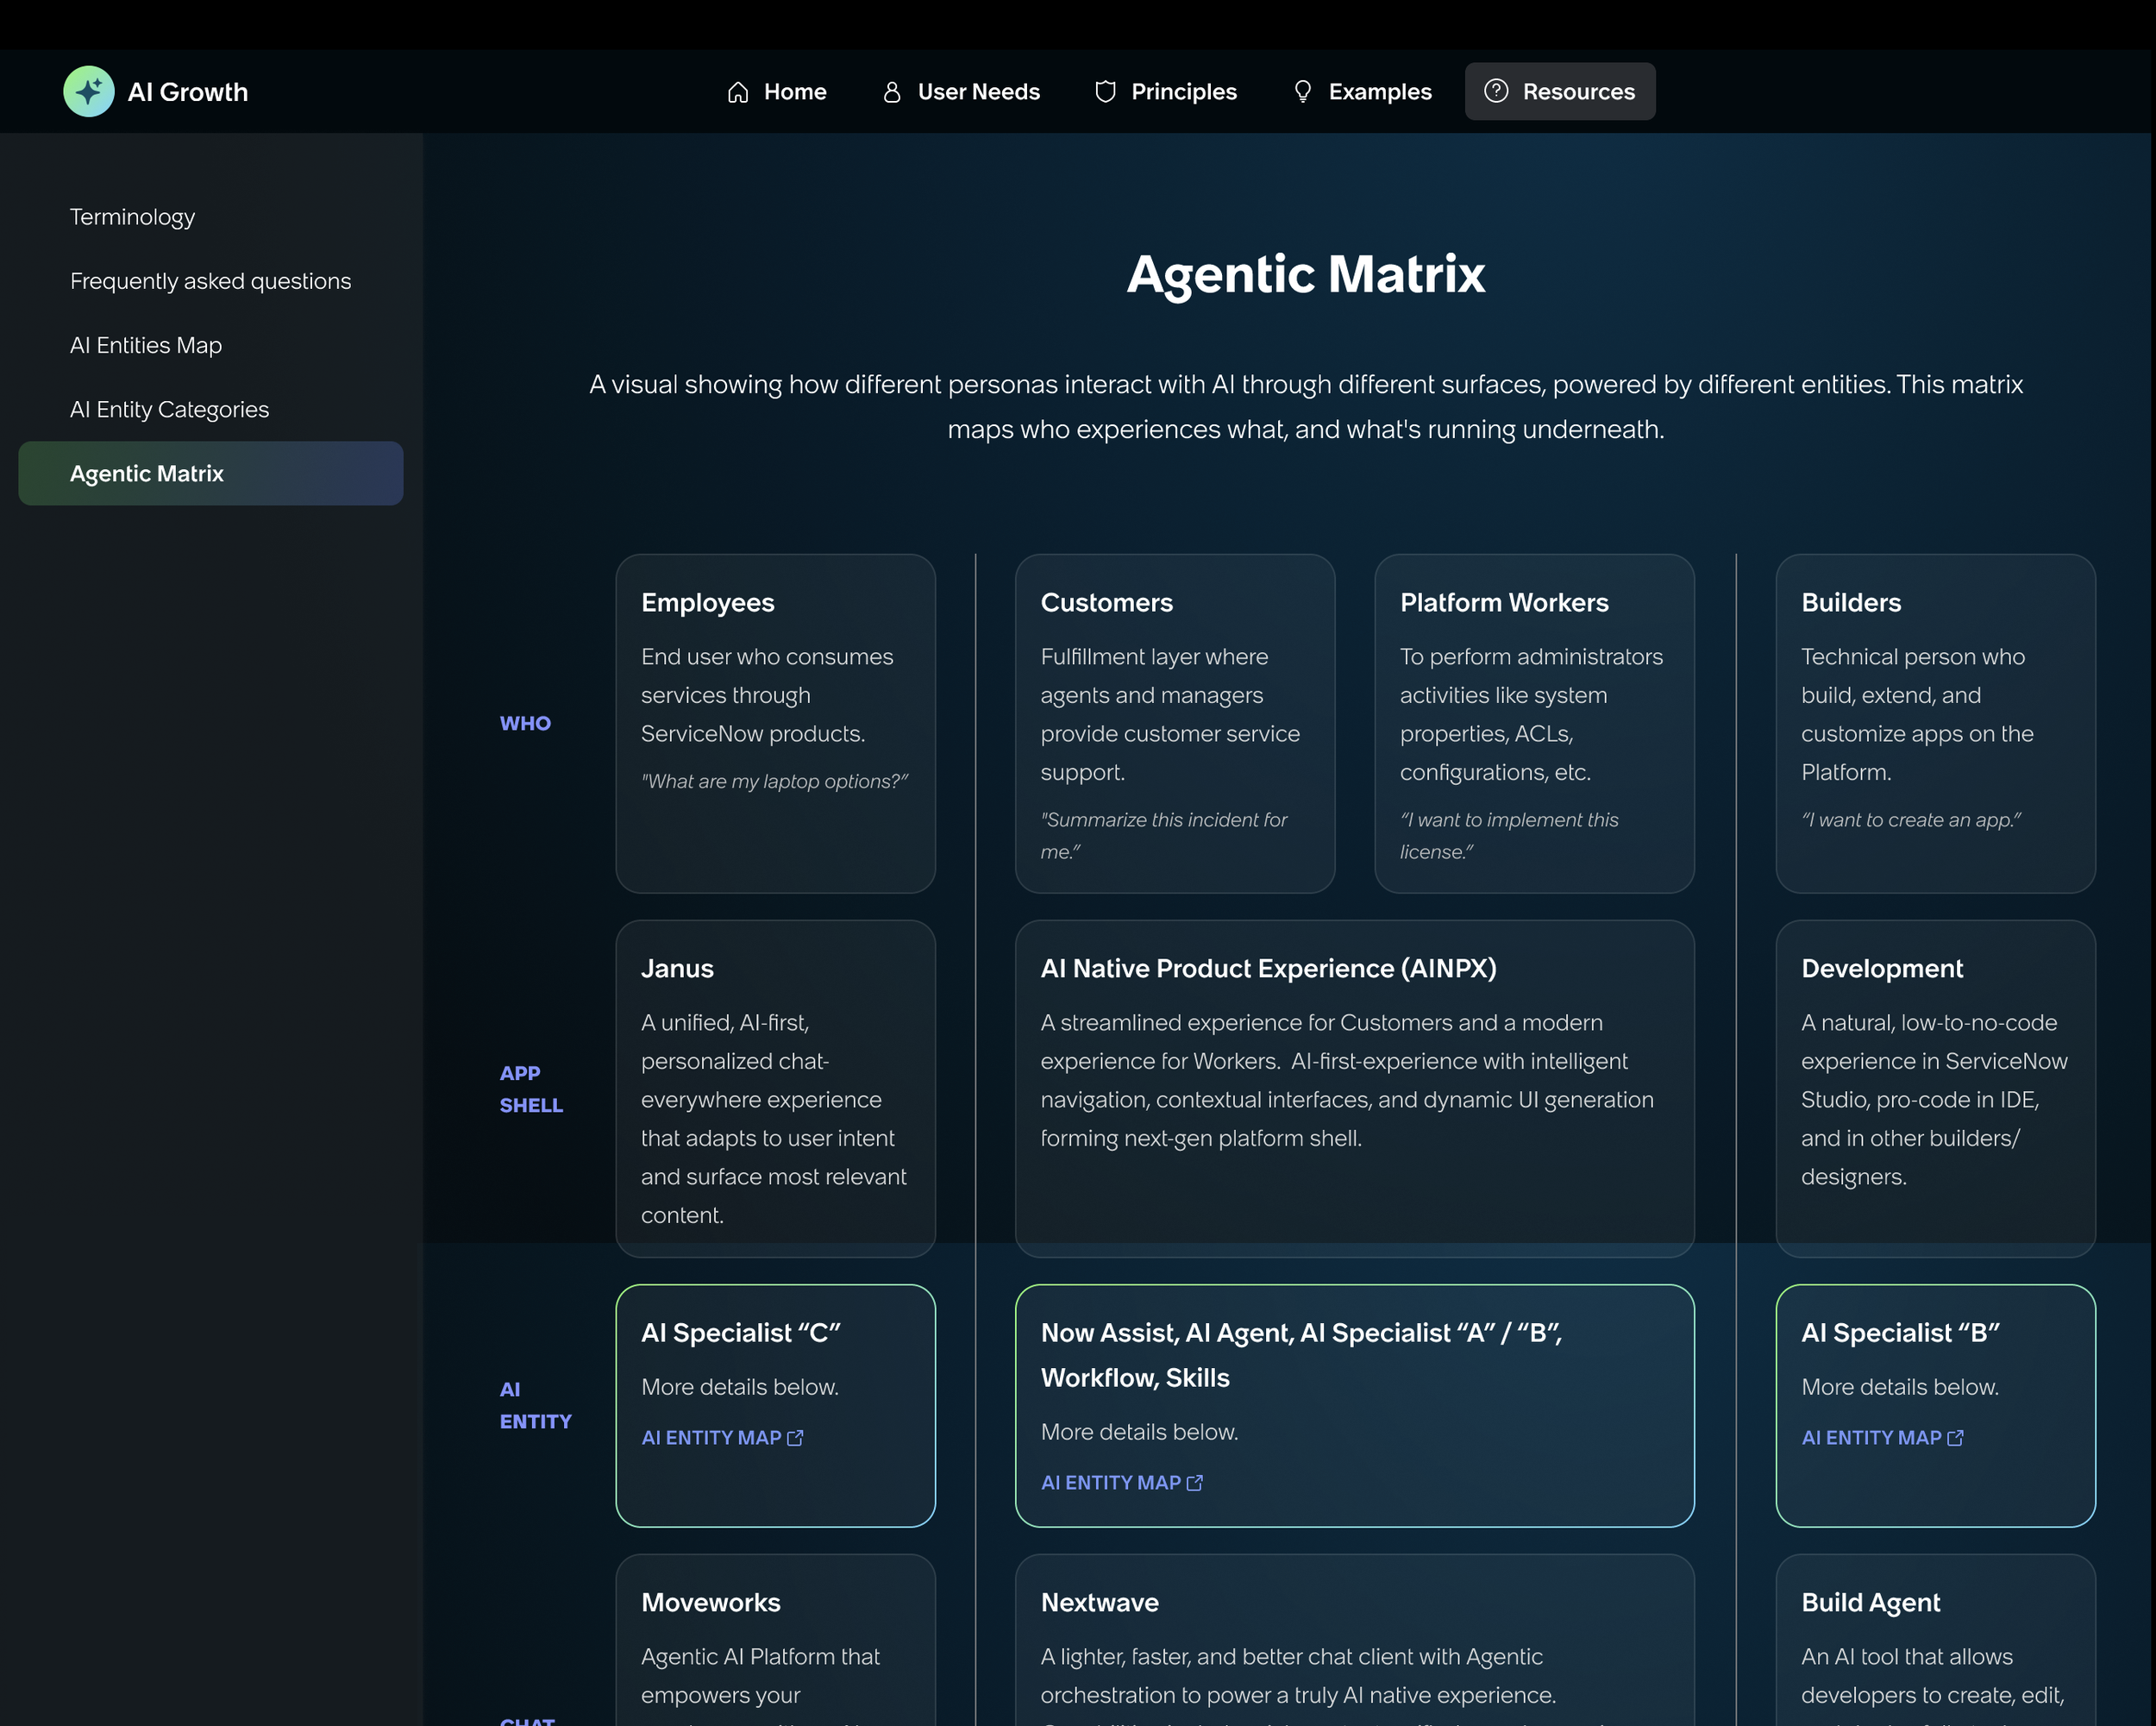This screenshot has height=1726, width=2156.
Task: Click external-link icon in AI Specialist "B" card
Action: pos(1955,1438)
